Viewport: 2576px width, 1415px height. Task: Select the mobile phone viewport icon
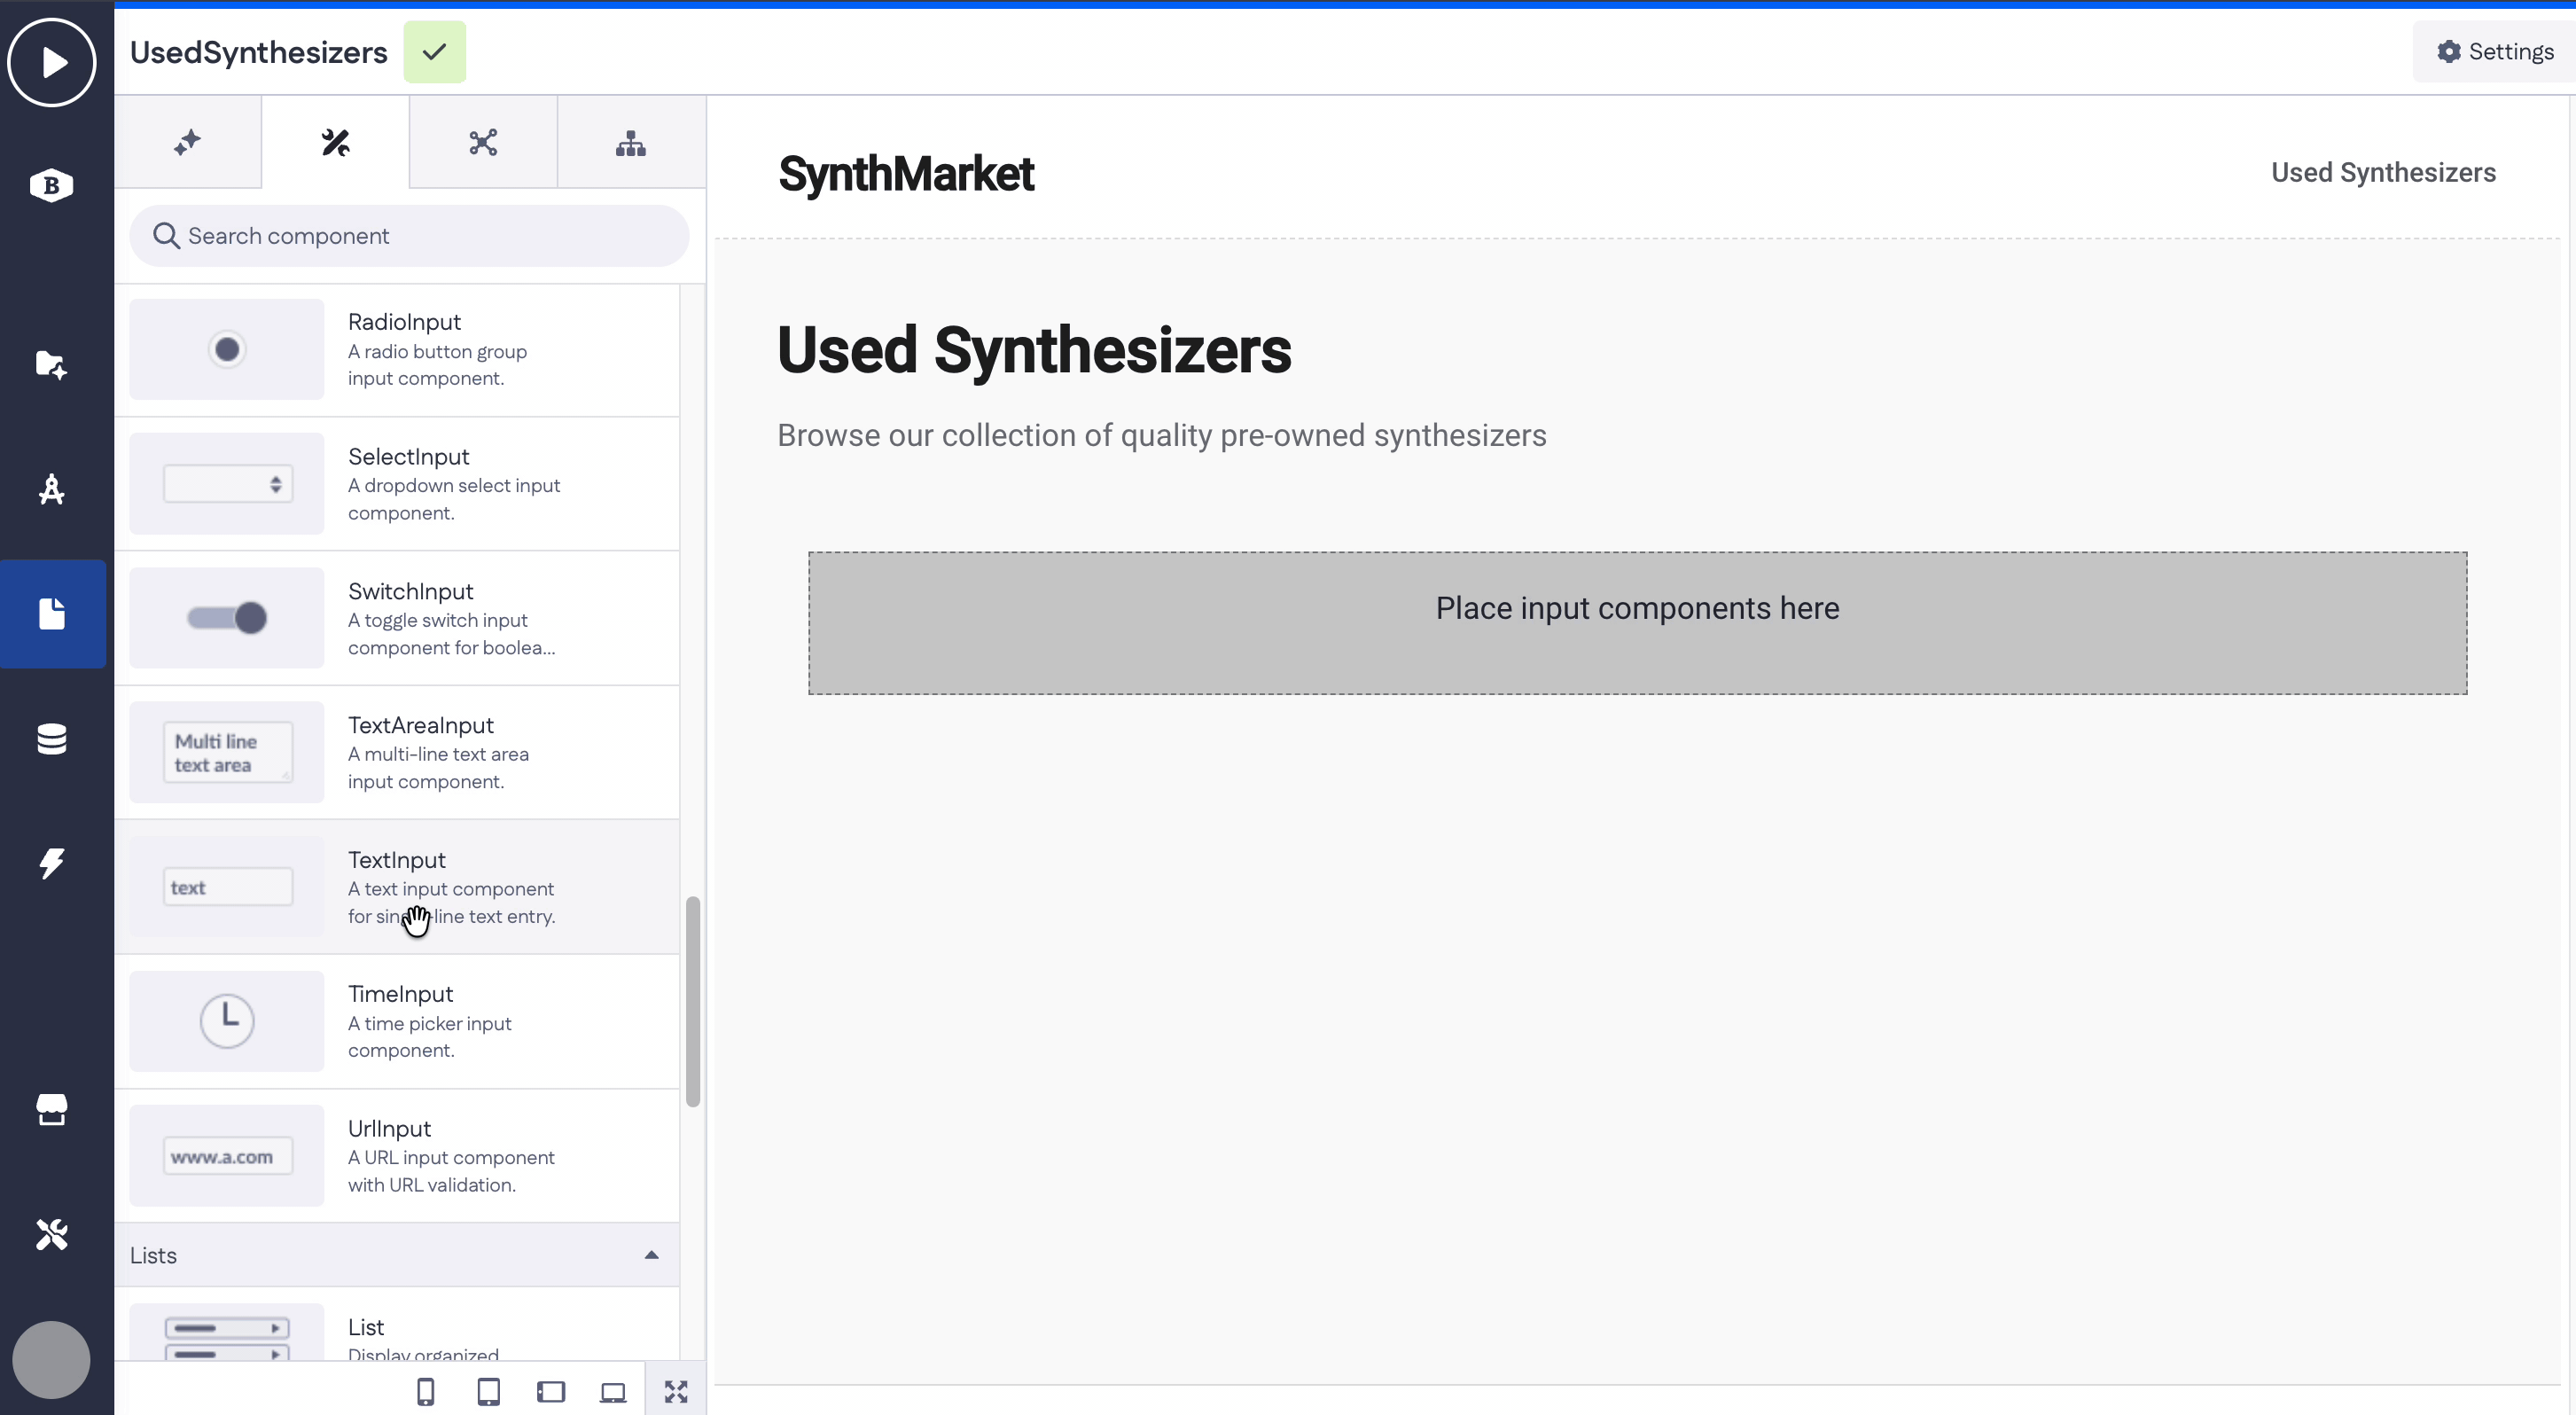425,1391
